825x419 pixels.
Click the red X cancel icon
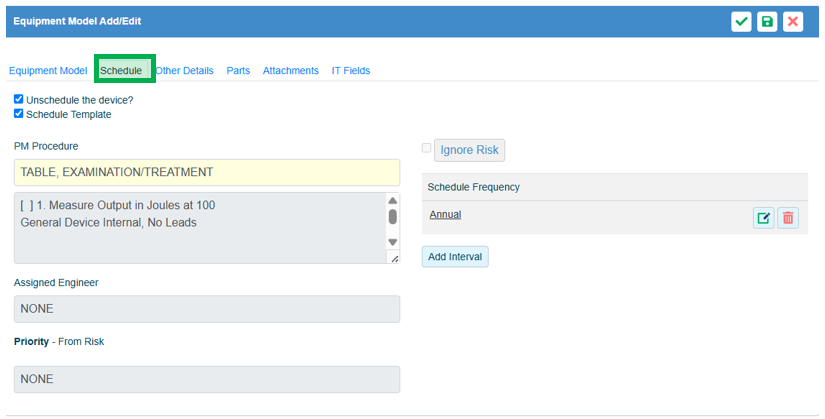tap(793, 22)
